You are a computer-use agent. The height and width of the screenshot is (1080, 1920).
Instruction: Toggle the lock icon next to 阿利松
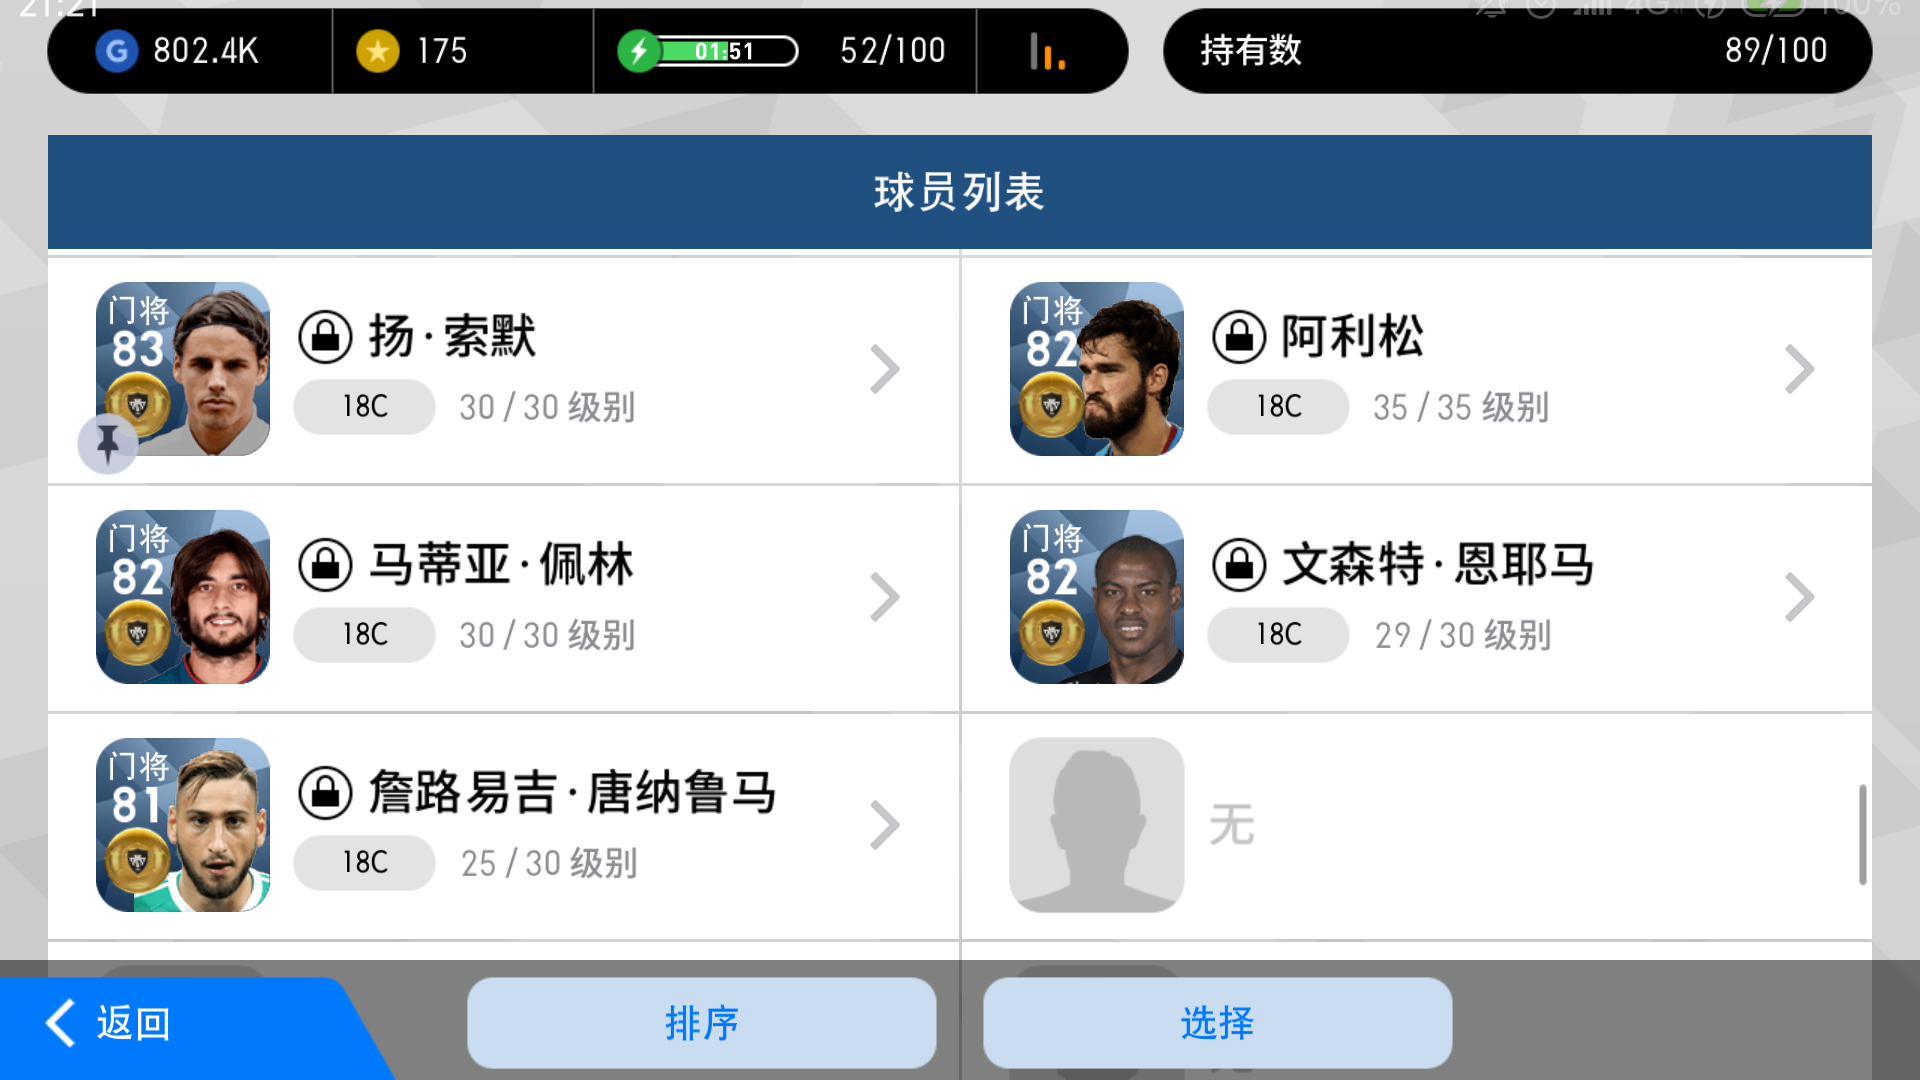[x=1240, y=337]
